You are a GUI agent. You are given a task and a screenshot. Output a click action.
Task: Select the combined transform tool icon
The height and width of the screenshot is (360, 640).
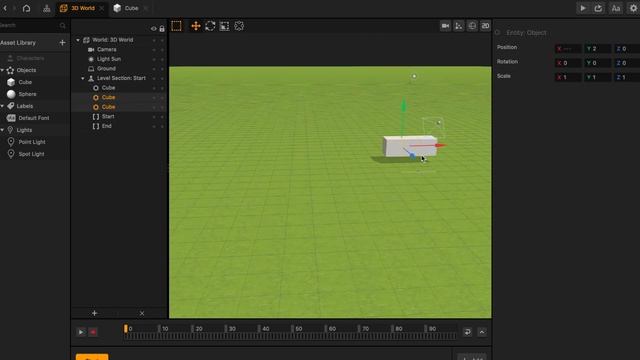[239, 26]
